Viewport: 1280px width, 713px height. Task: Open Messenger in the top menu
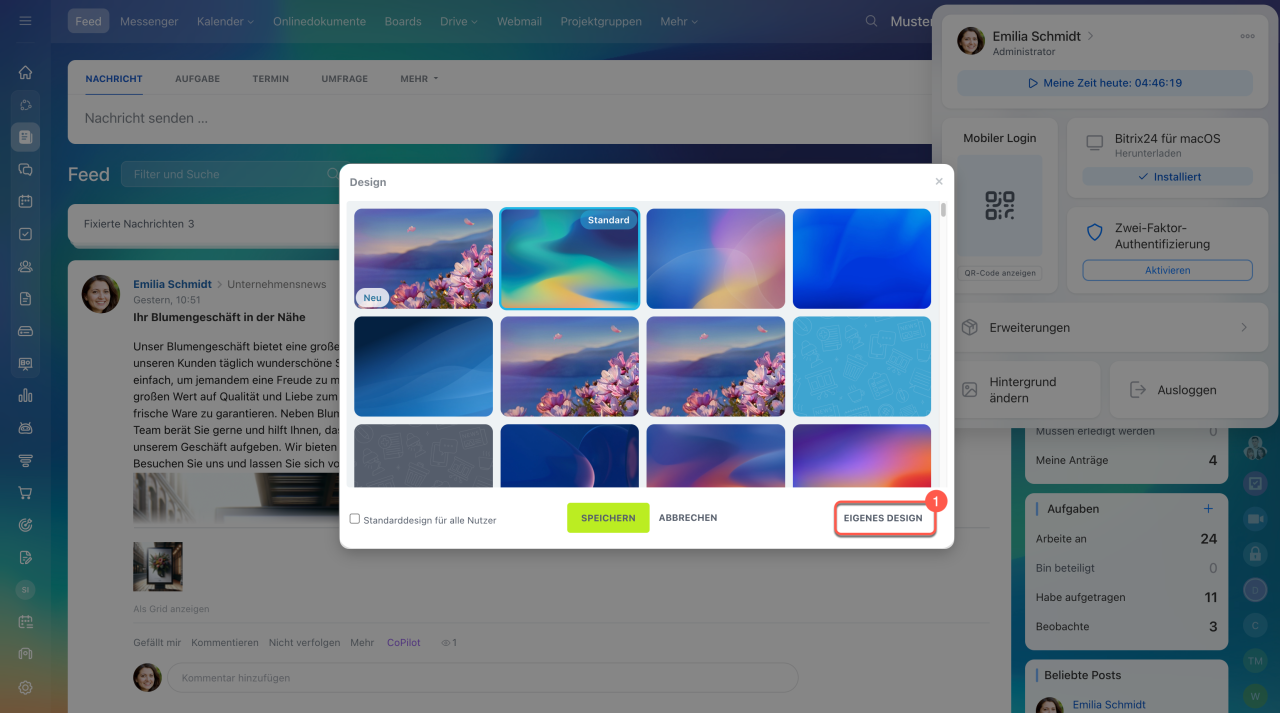149,21
